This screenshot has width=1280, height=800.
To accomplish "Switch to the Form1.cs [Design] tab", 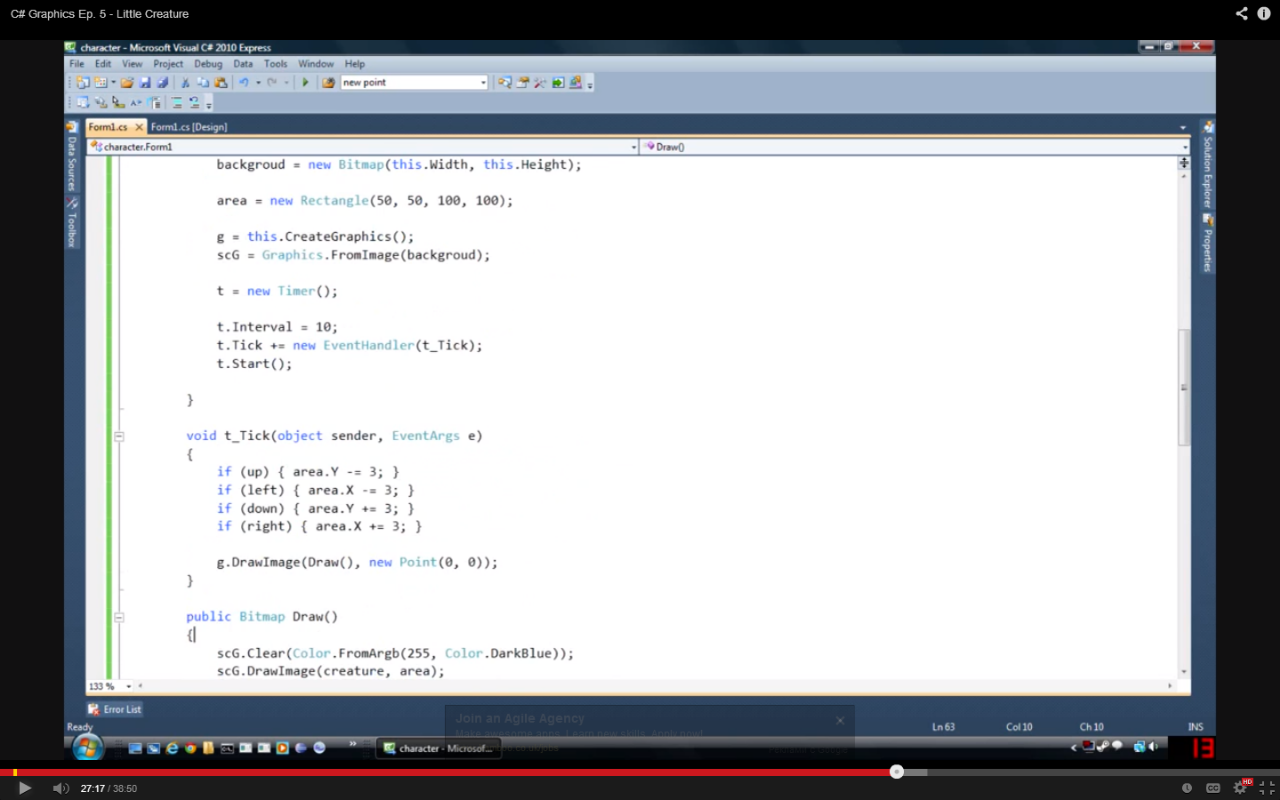I will 189,127.
